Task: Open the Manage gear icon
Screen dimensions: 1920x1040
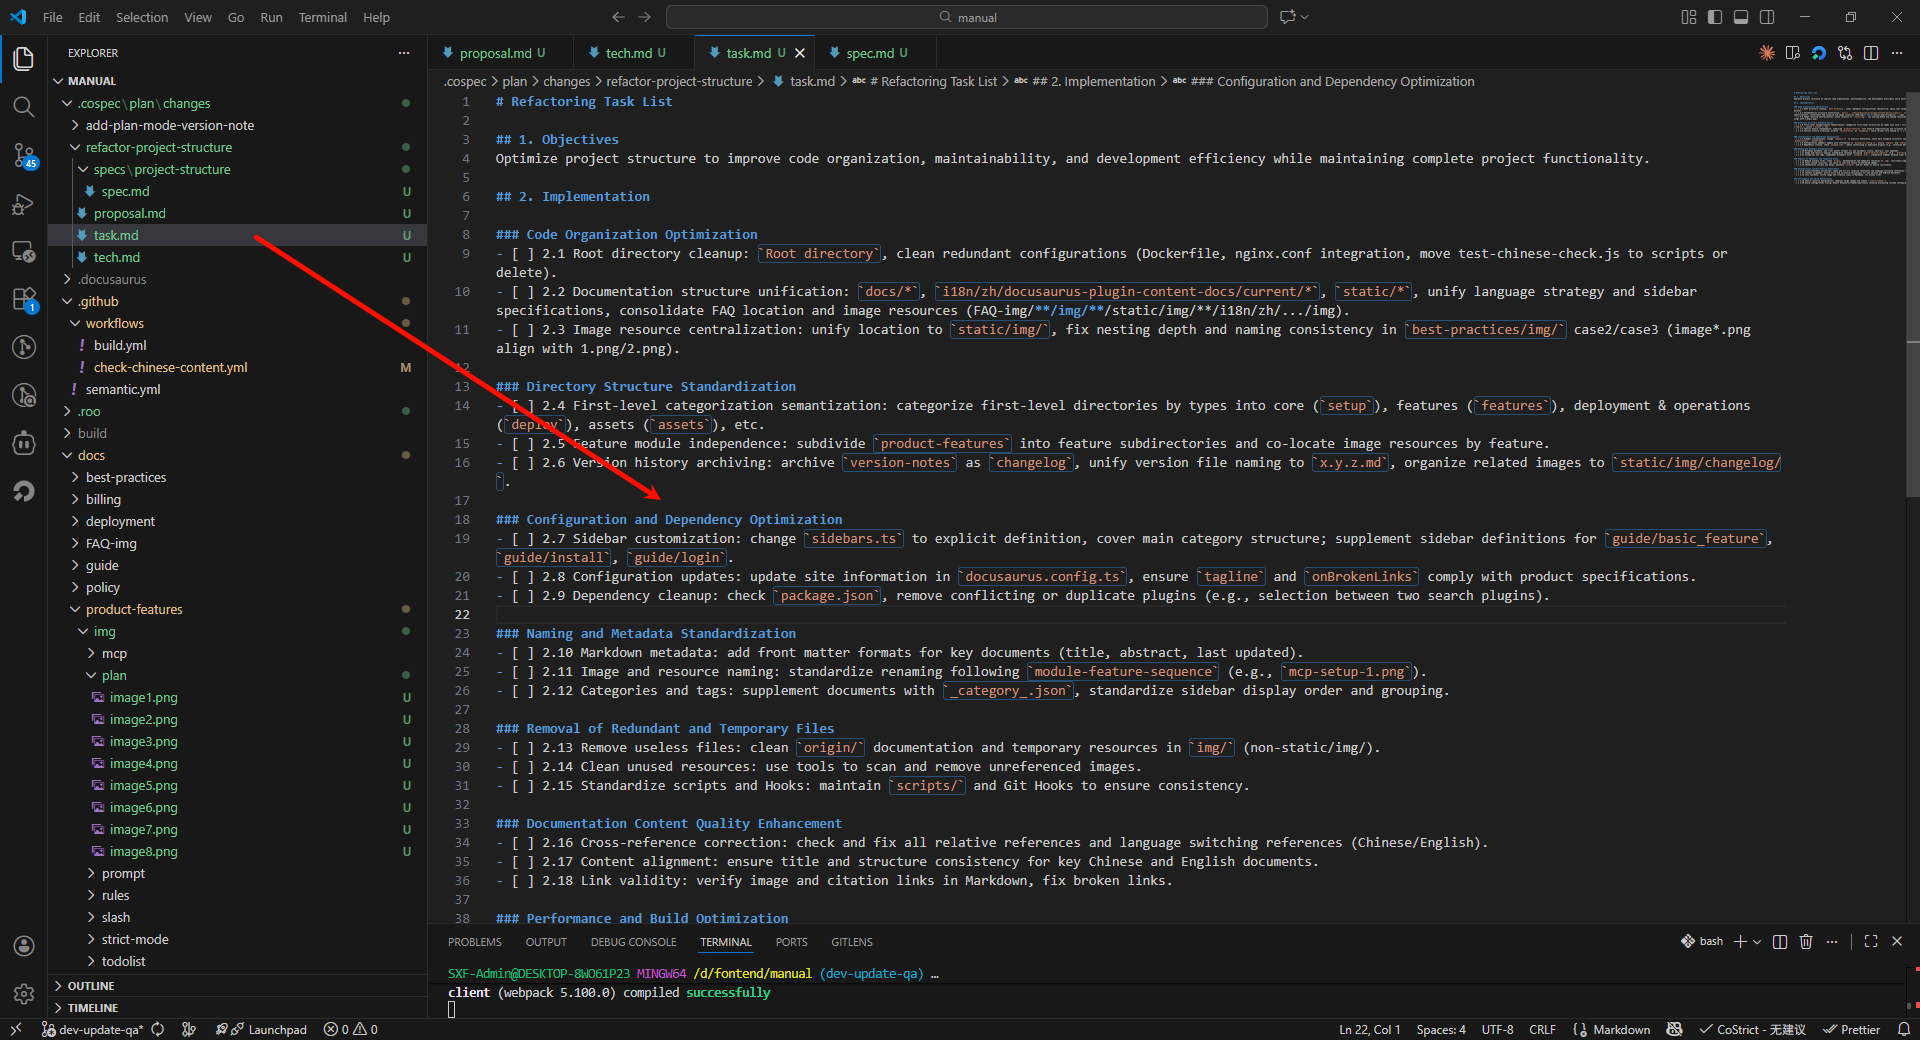Action: [23, 993]
